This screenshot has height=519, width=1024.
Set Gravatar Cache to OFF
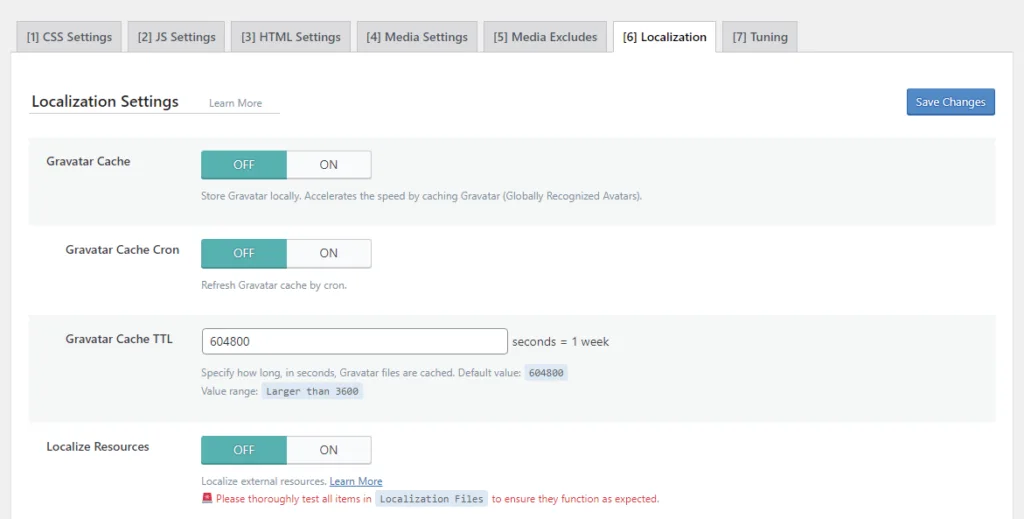point(244,165)
